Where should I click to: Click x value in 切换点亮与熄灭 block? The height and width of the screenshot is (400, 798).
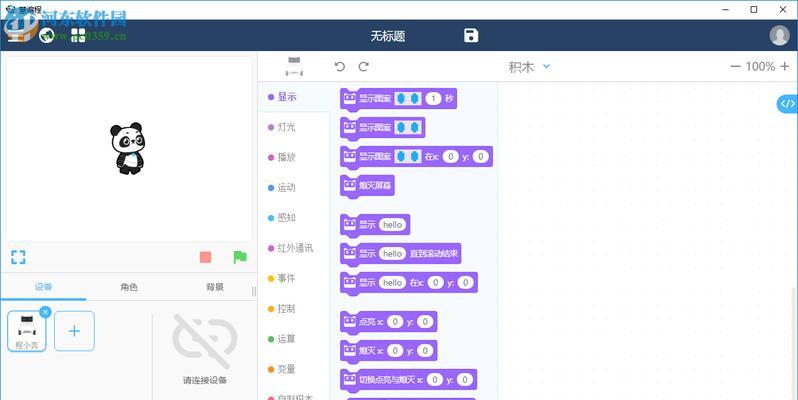click(434, 380)
